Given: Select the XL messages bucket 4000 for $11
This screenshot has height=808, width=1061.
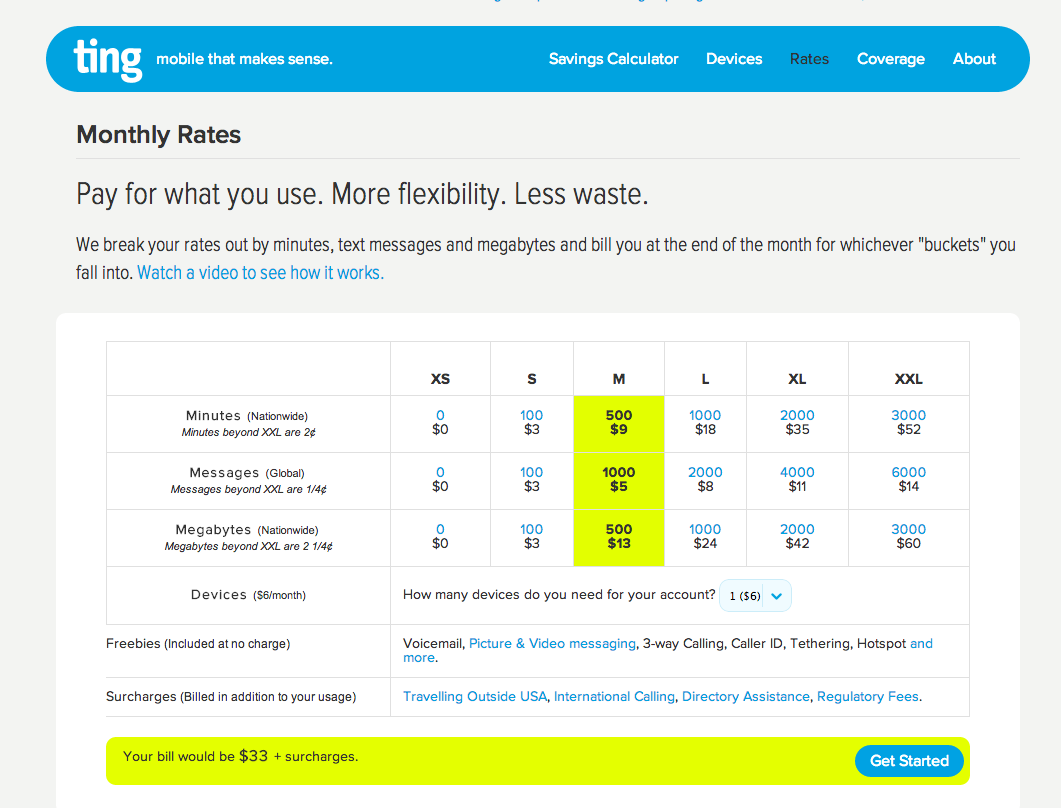Looking at the screenshot, I should pyautogui.click(x=797, y=479).
